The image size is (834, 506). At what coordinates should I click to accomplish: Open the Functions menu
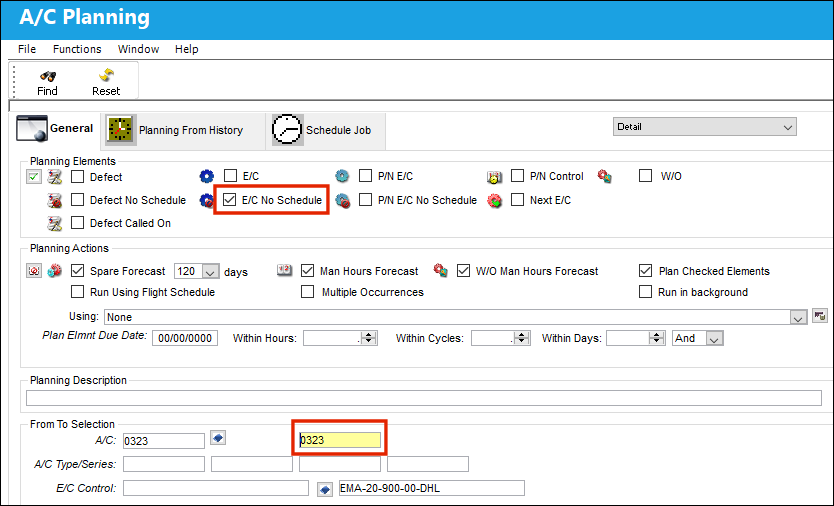[77, 49]
